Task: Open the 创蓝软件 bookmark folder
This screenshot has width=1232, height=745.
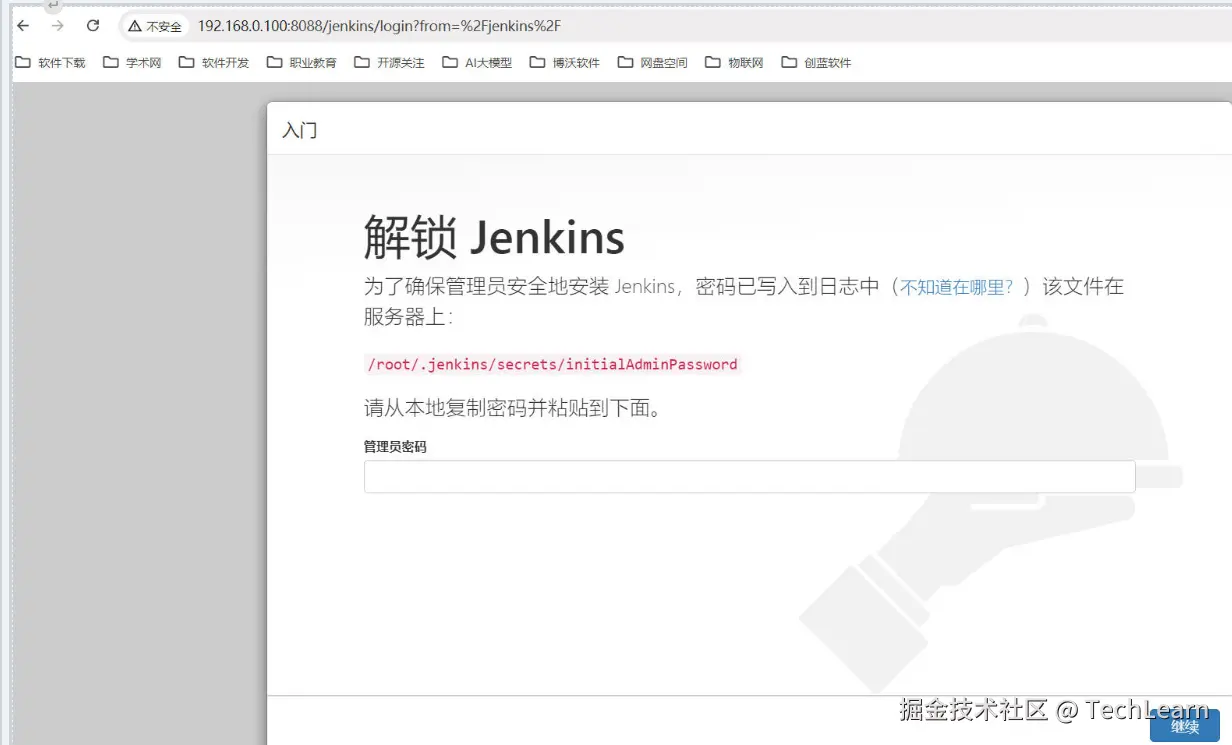Action: click(x=816, y=62)
